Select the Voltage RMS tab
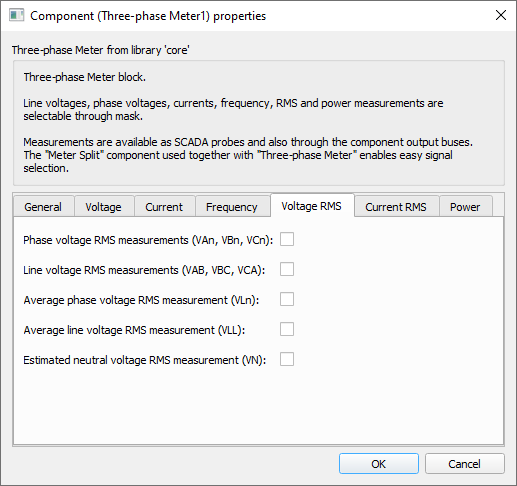The width and height of the screenshot is (517, 486). 312,206
